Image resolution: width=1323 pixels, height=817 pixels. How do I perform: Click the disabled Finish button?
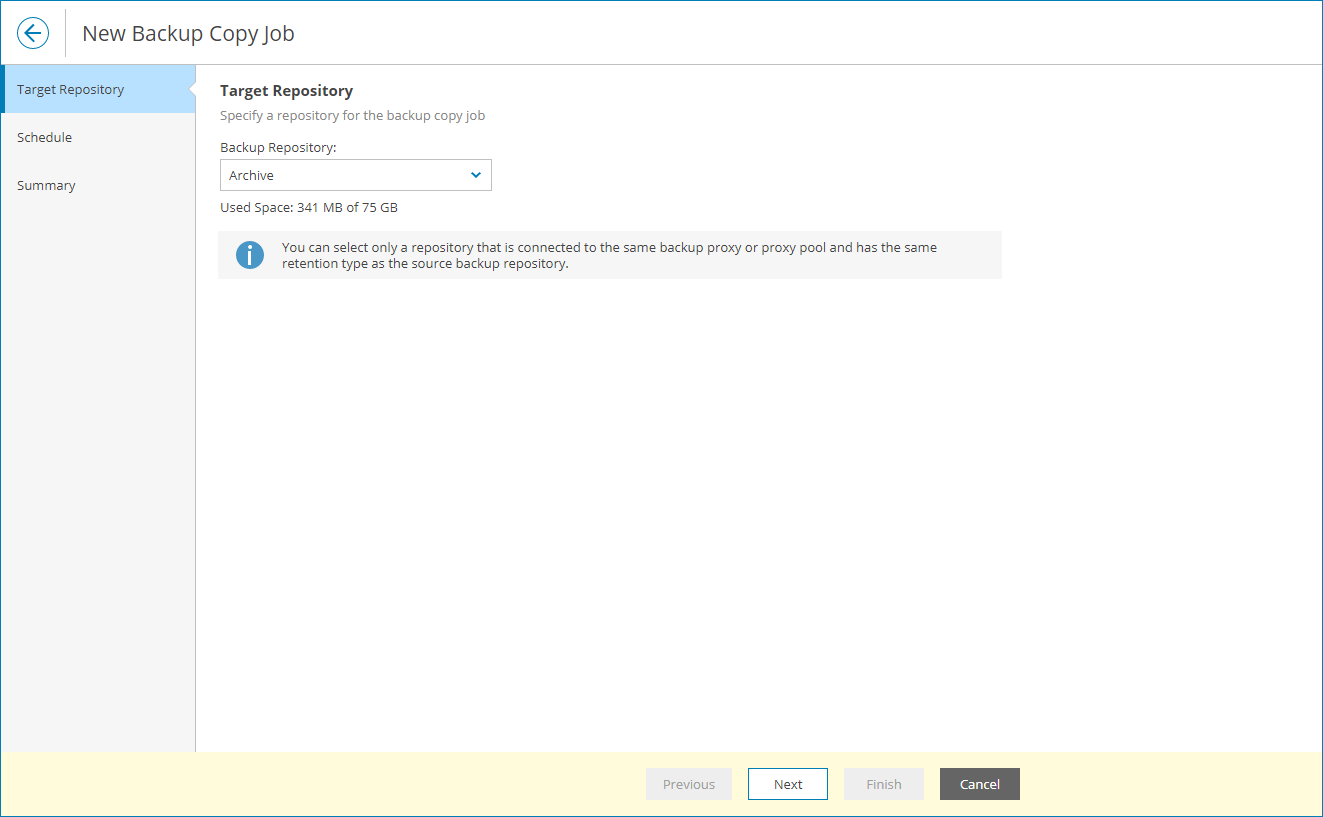pos(884,784)
